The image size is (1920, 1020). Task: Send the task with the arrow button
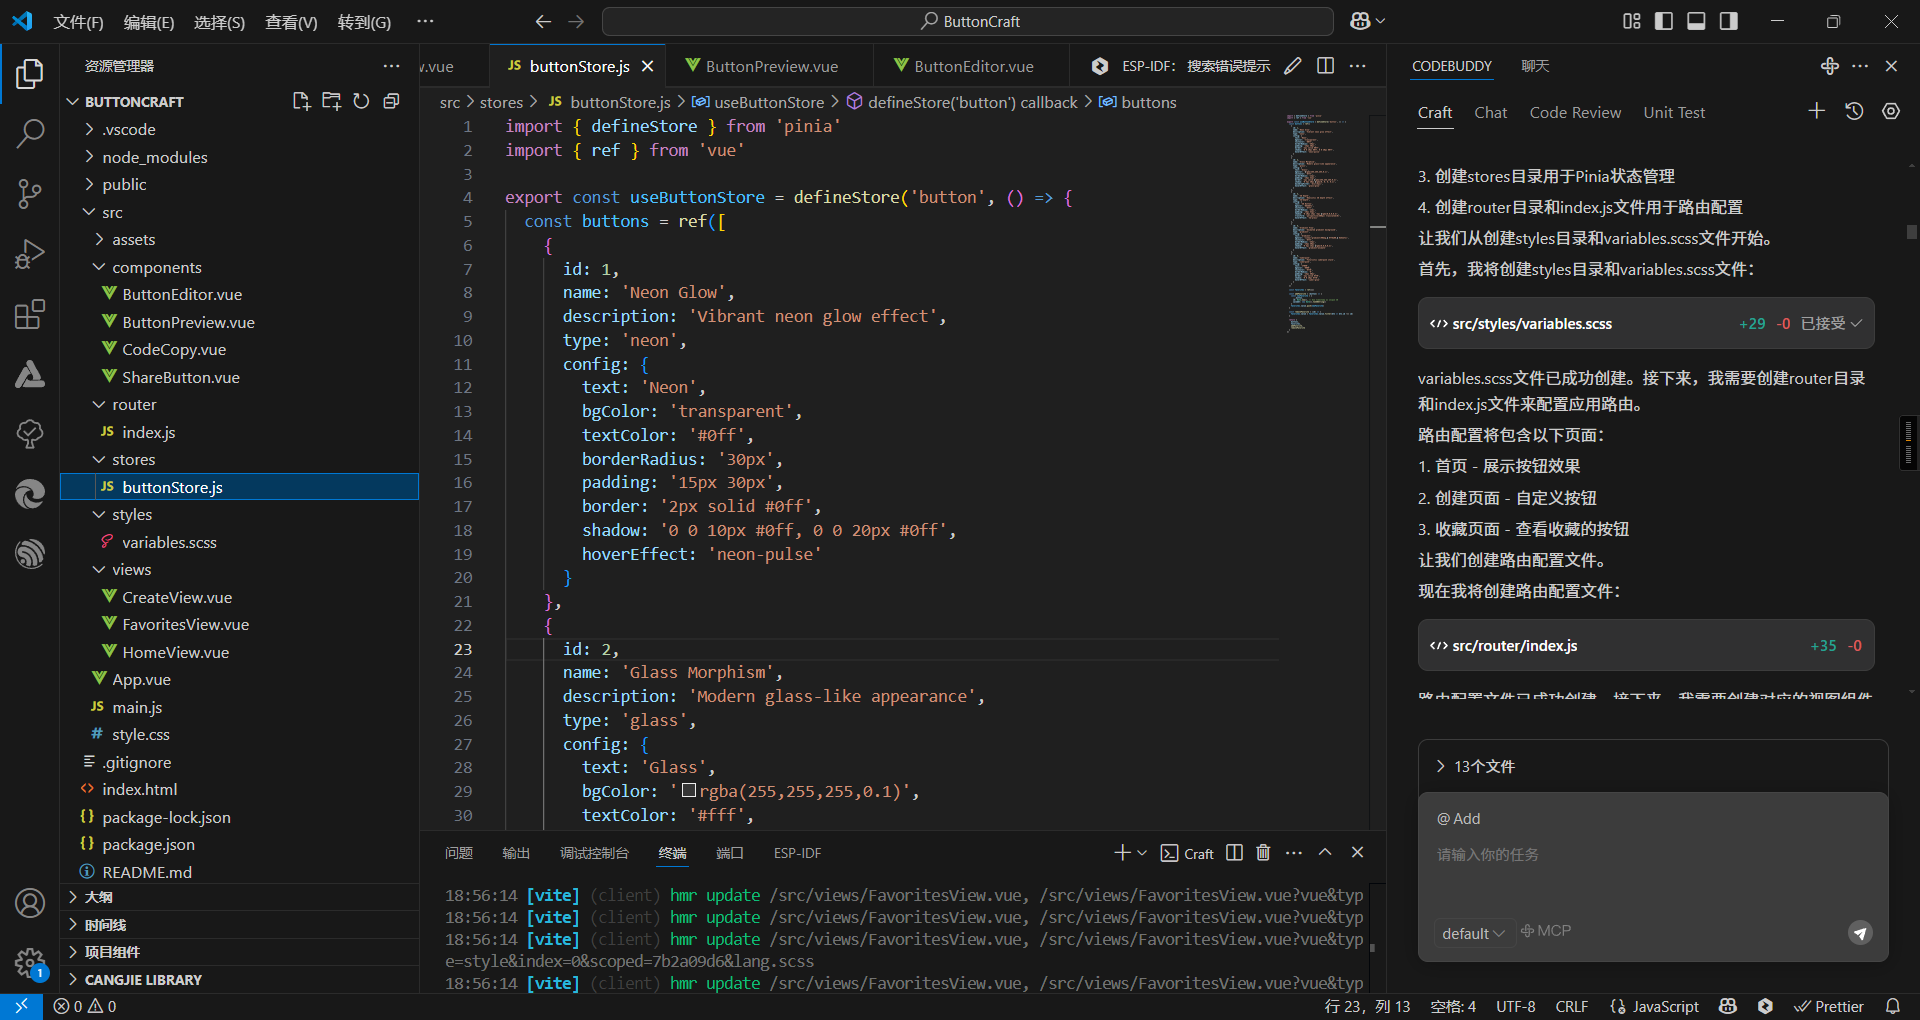pos(1860,933)
